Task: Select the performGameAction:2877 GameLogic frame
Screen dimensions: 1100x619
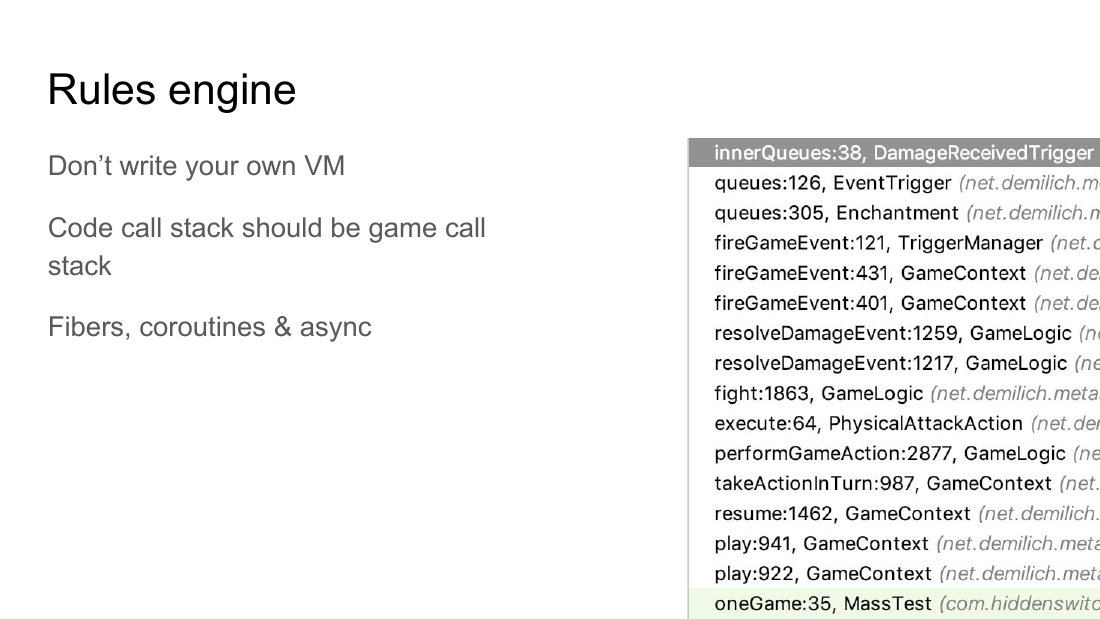Action: [x=894, y=454]
